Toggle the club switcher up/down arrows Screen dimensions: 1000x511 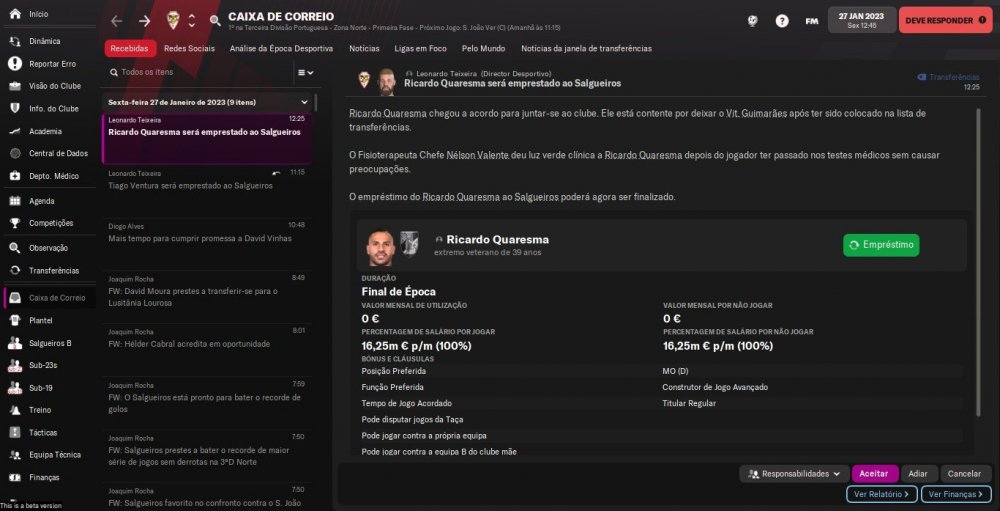(x=191, y=20)
